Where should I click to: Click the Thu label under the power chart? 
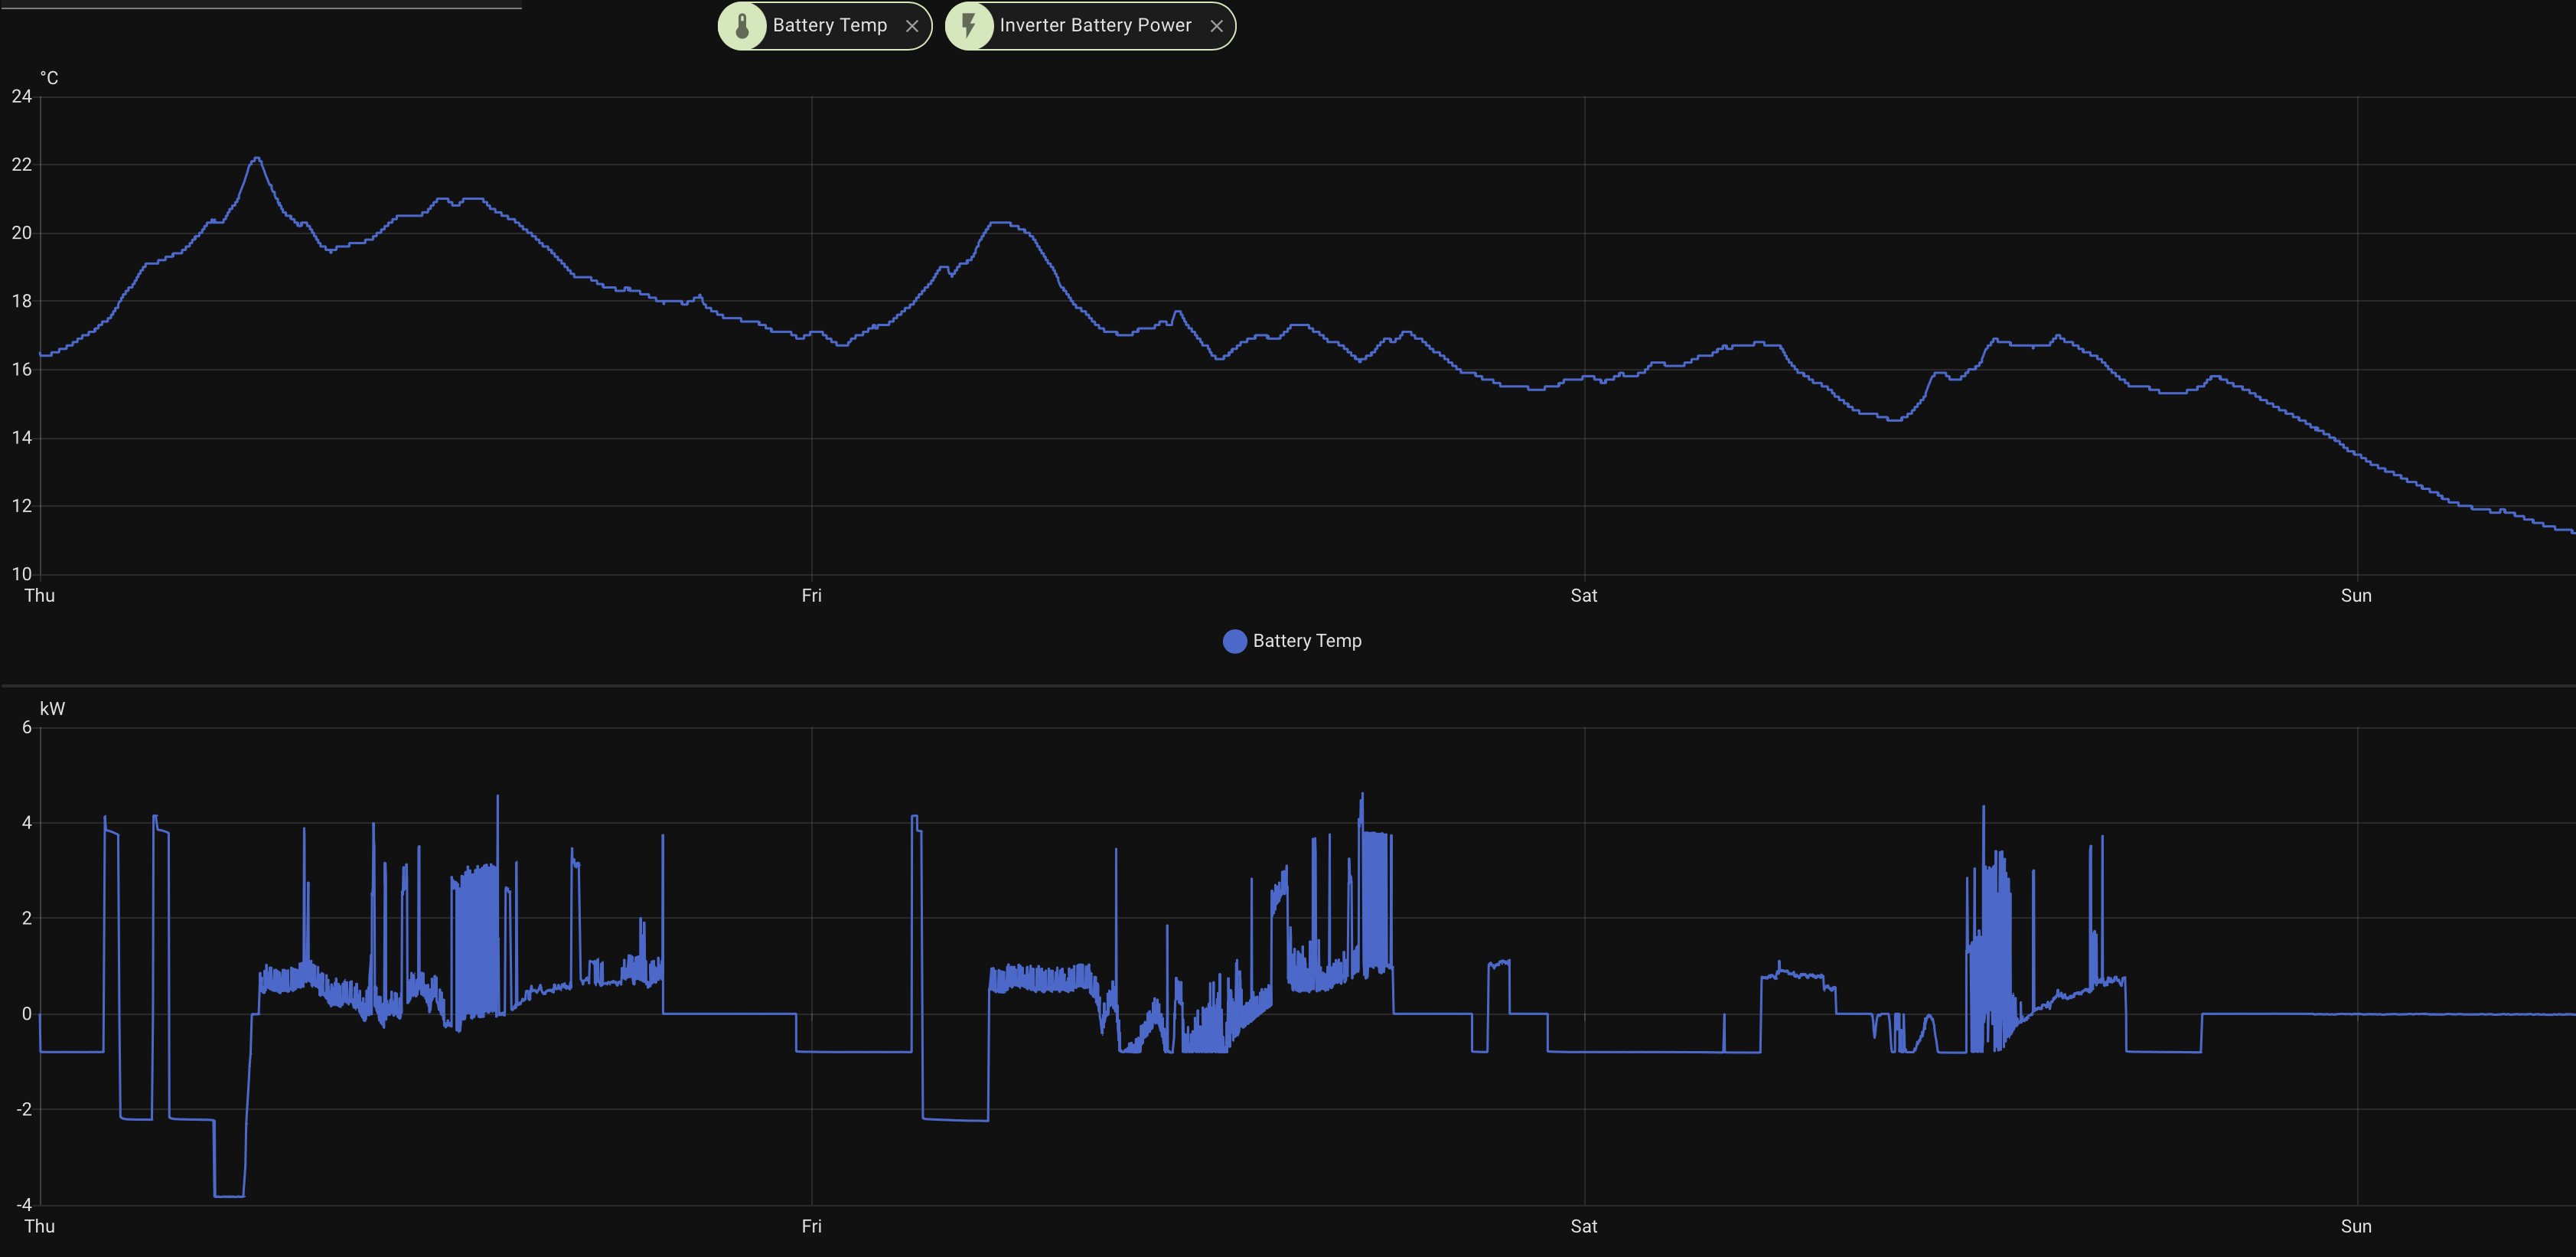[x=39, y=1226]
